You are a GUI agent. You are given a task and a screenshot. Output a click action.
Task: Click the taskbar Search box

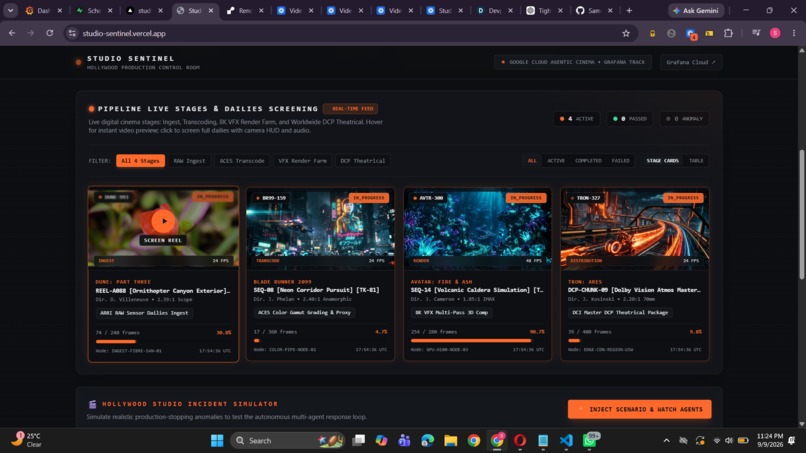(287, 441)
